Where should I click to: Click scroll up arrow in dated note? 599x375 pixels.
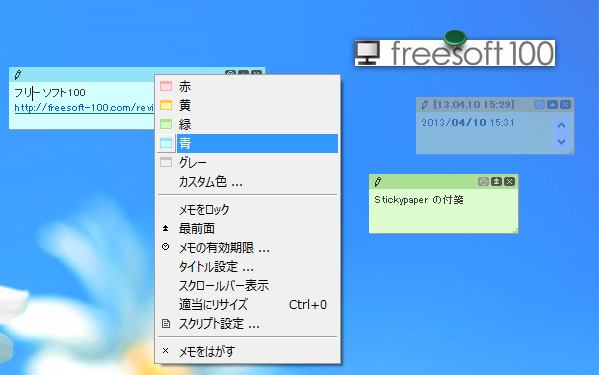pyautogui.click(x=561, y=125)
